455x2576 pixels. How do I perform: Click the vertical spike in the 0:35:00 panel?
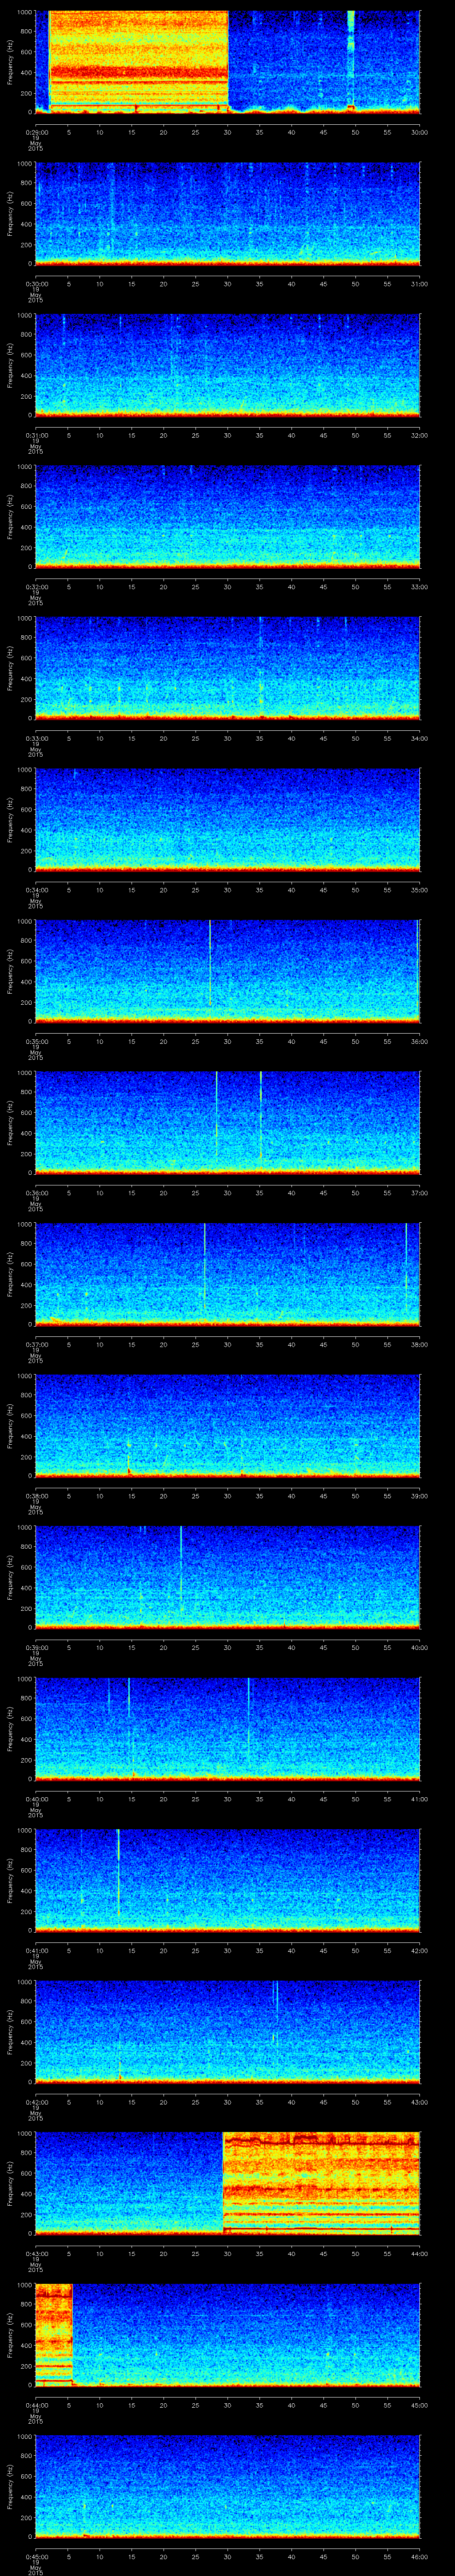[210, 963]
